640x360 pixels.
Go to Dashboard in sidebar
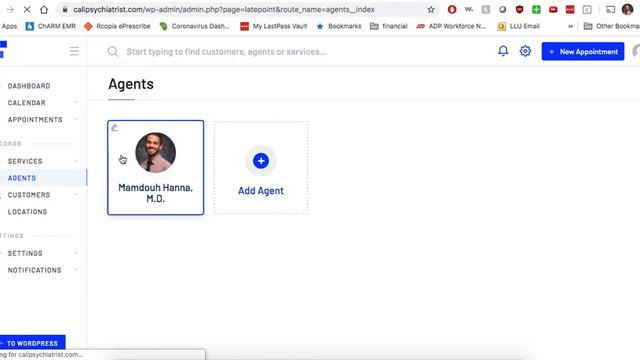29,86
